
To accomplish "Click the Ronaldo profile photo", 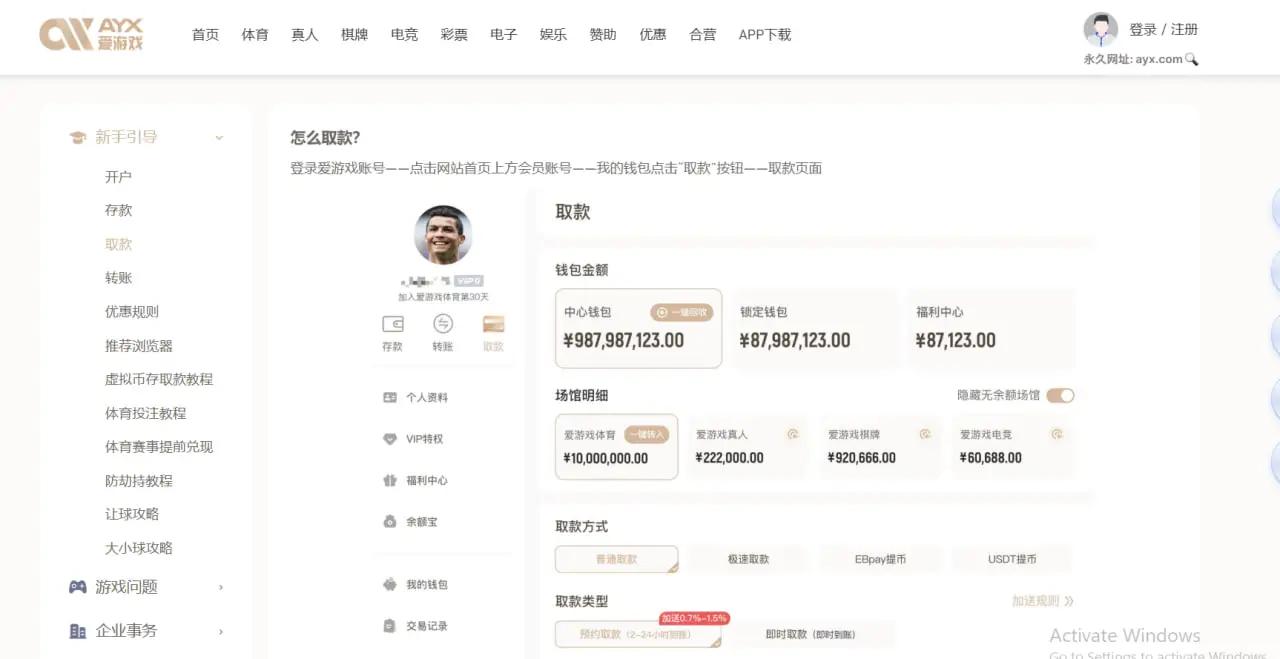I will (x=443, y=237).
